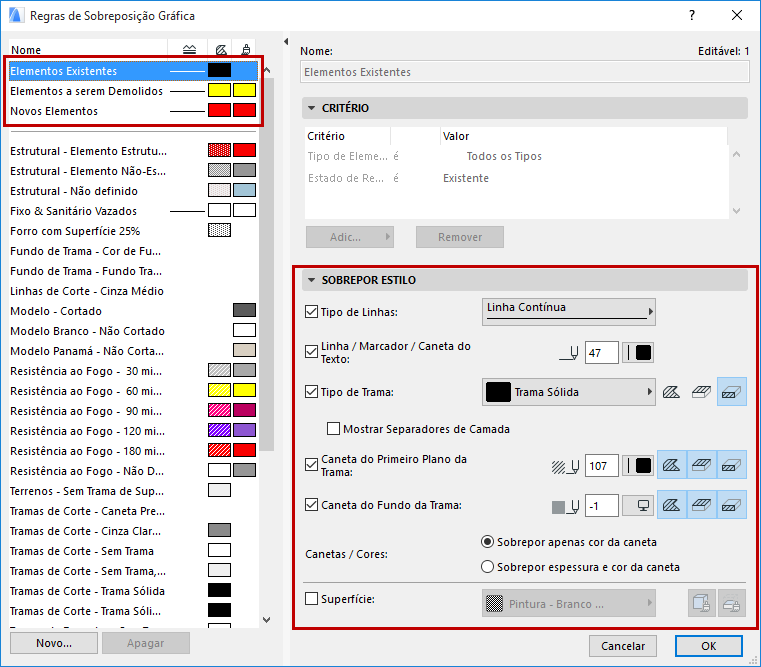Click window background pen button beside -1
This screenshot has width=761, height=667.
(x=638, y=506)
